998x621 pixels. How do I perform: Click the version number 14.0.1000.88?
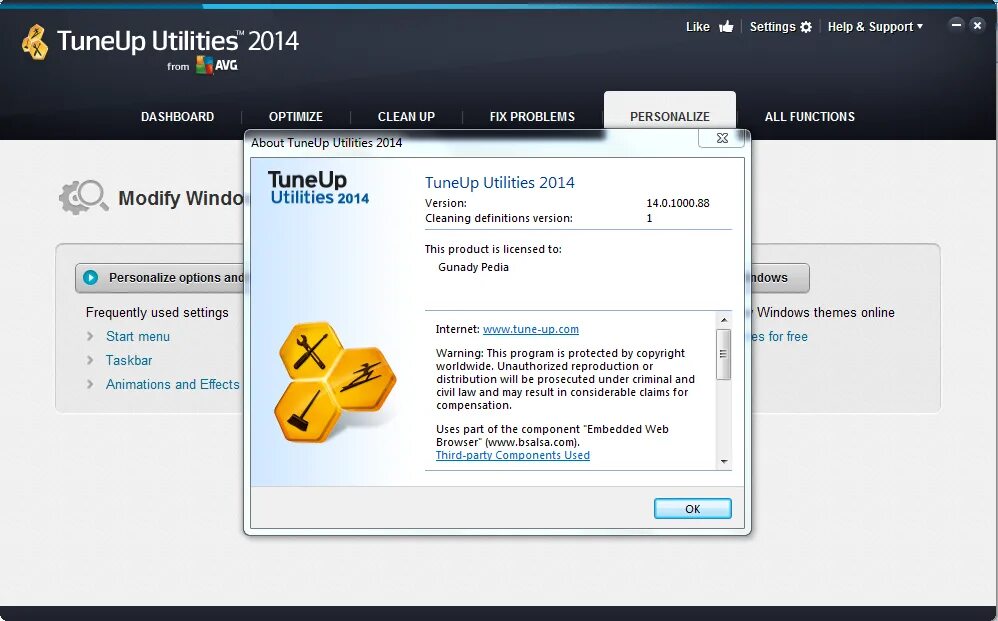pos(678,203)
